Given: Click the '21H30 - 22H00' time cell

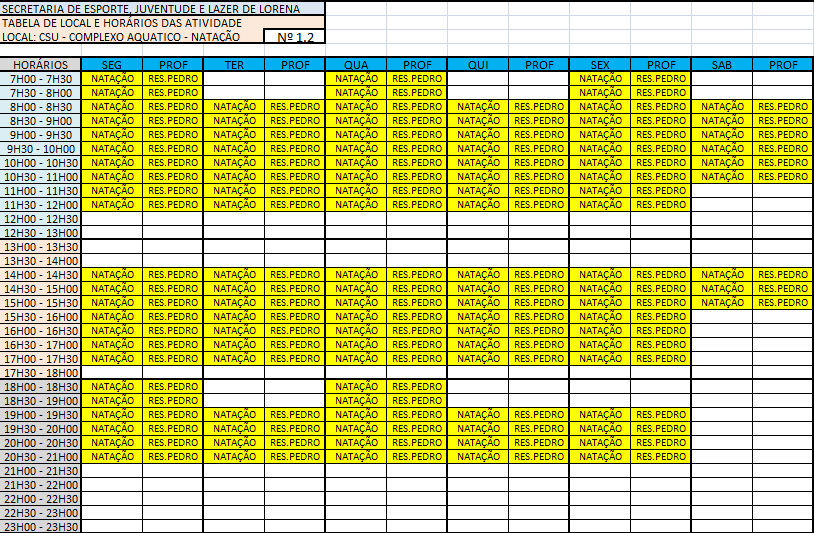Looking at the screenshot, I should point(40,485).
